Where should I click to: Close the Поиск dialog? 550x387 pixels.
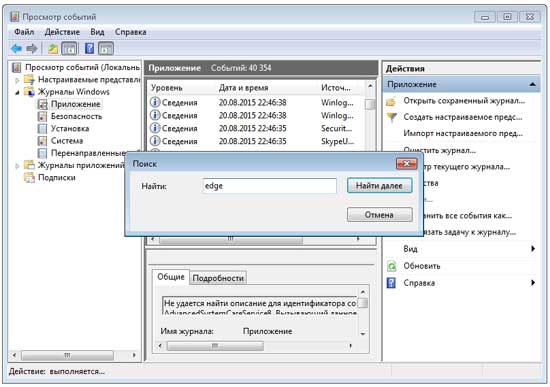pos(407,163)
